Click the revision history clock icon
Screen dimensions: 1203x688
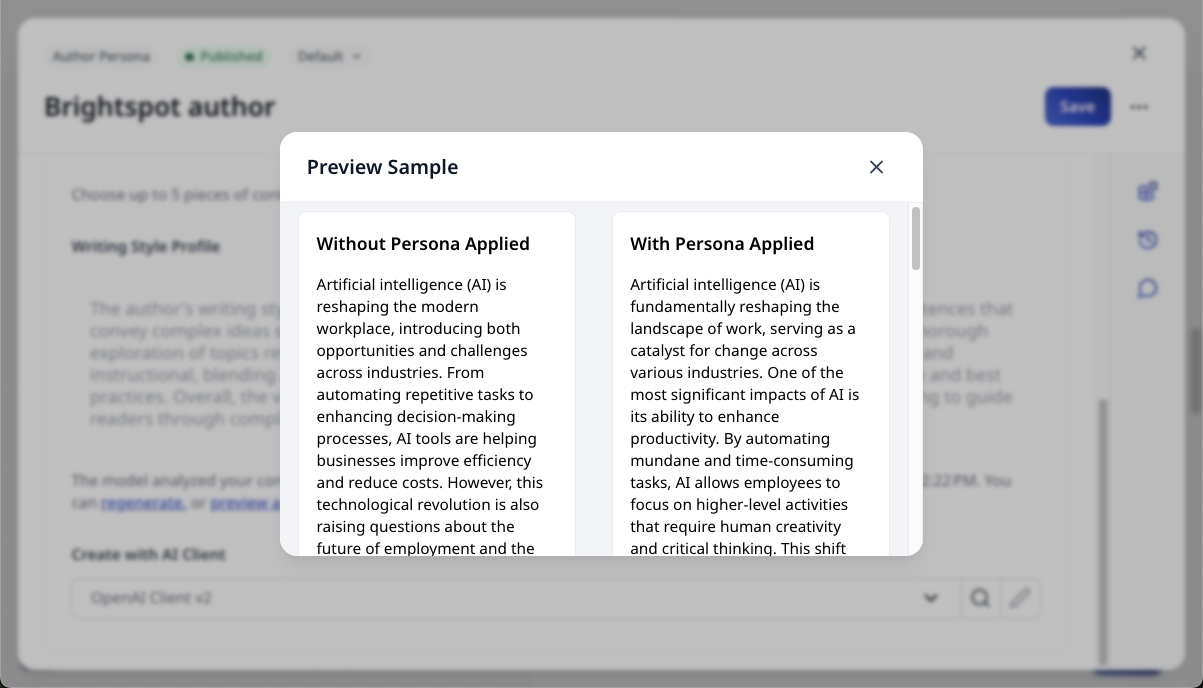pos(1147,240)
